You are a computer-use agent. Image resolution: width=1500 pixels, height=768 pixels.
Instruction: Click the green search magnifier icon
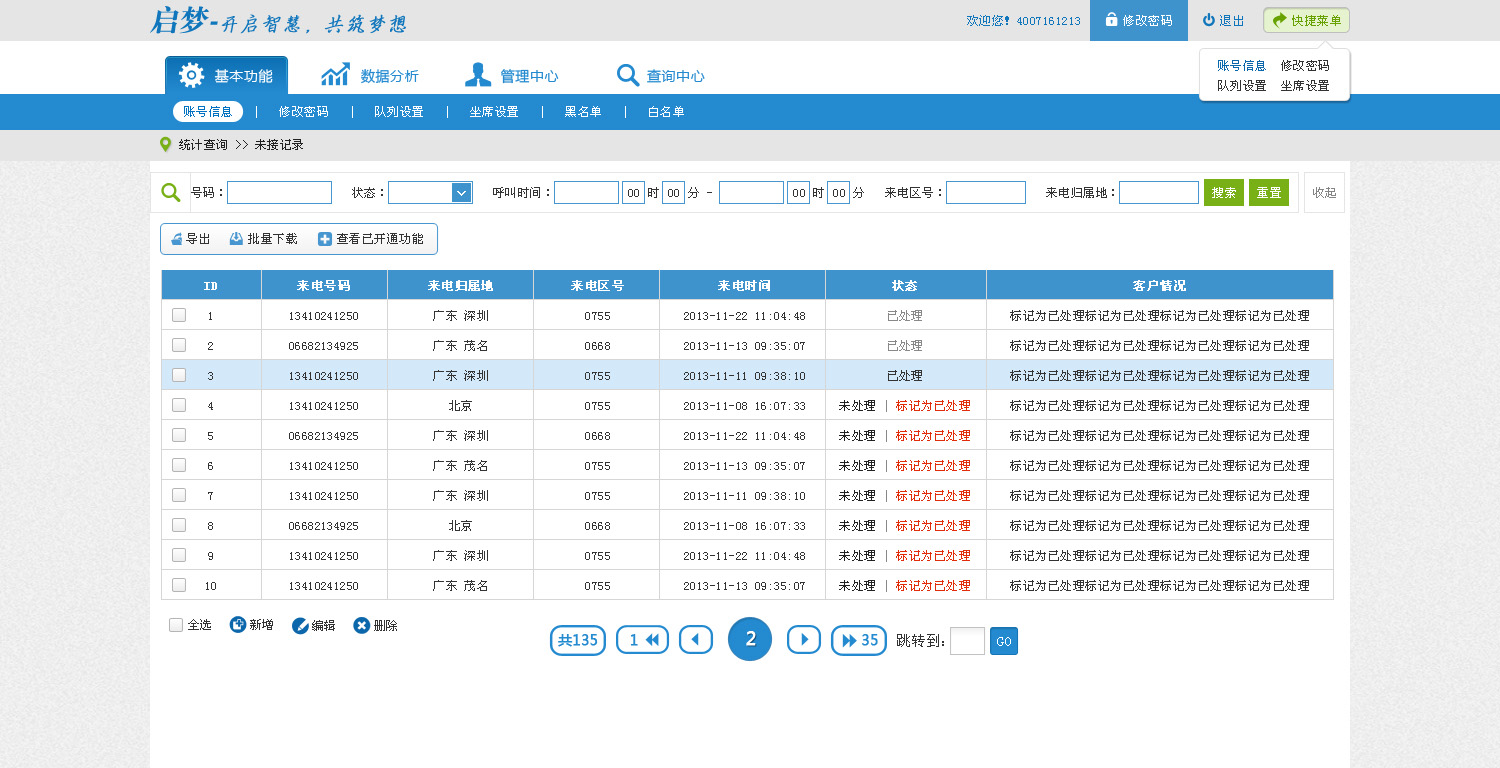[171, 192]
